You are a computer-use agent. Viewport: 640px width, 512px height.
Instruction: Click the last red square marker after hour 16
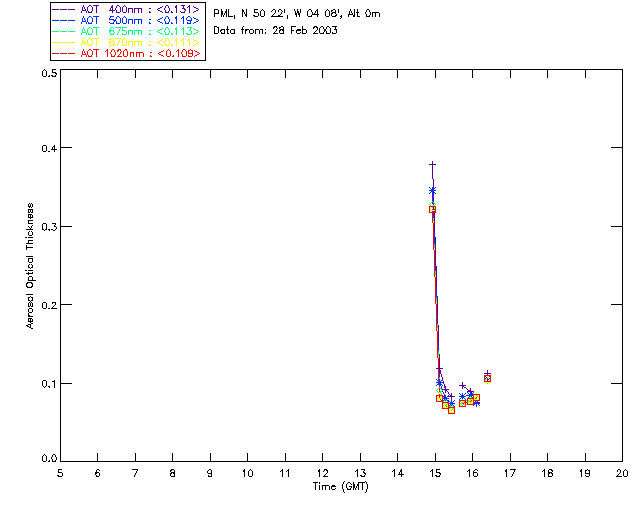(x=487, y=379)
